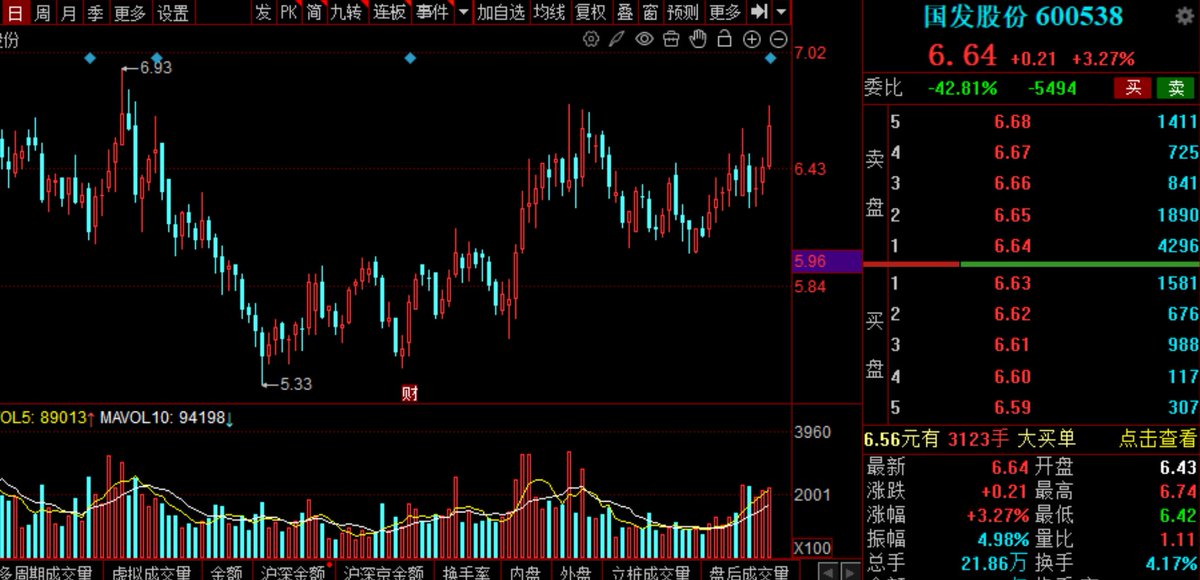The height and width of the screenshot is (580, 1200).
Task: Click buy level 1 price 6.63
Action: pos(1012,284)
